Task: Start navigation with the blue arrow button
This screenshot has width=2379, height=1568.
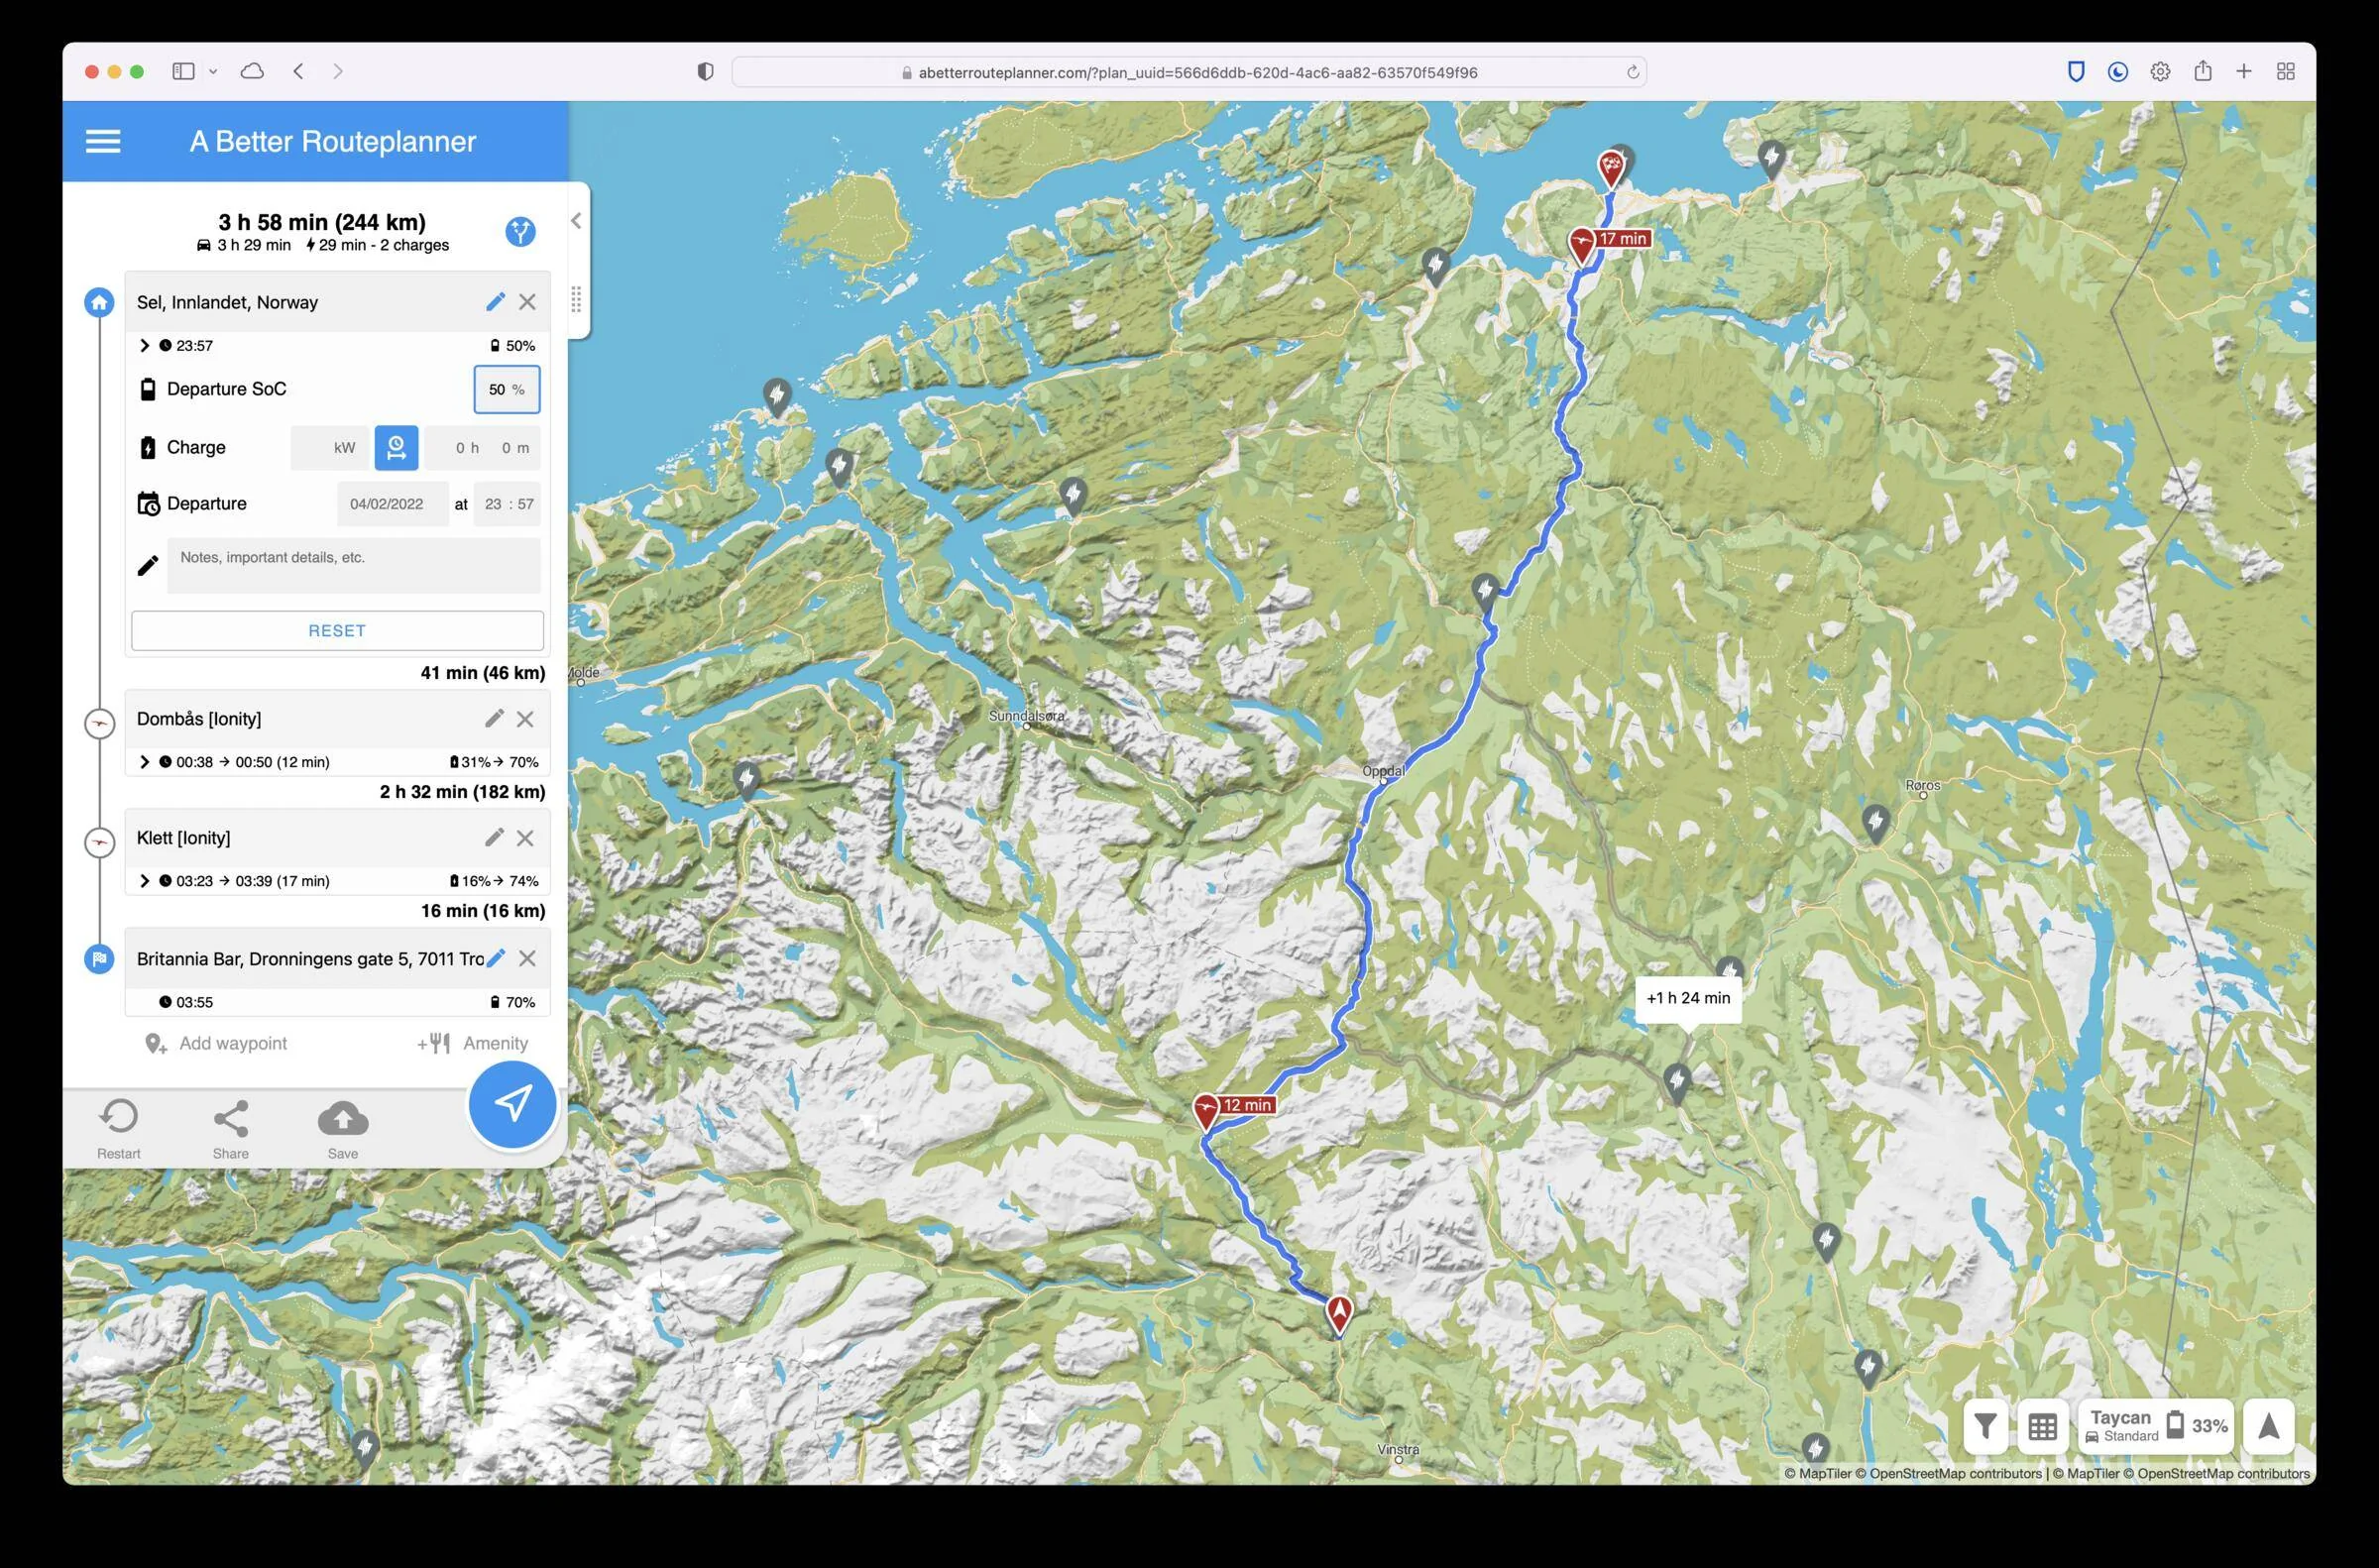Action: 512,1105
